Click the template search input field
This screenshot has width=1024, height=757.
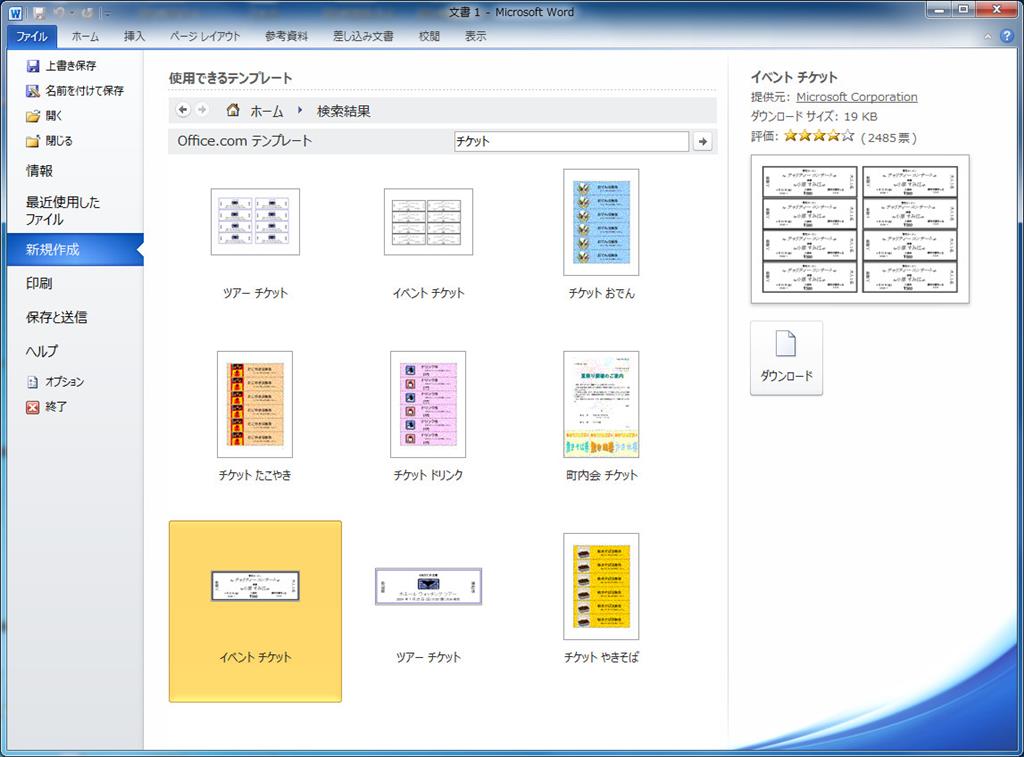click(x=570, y=142)
